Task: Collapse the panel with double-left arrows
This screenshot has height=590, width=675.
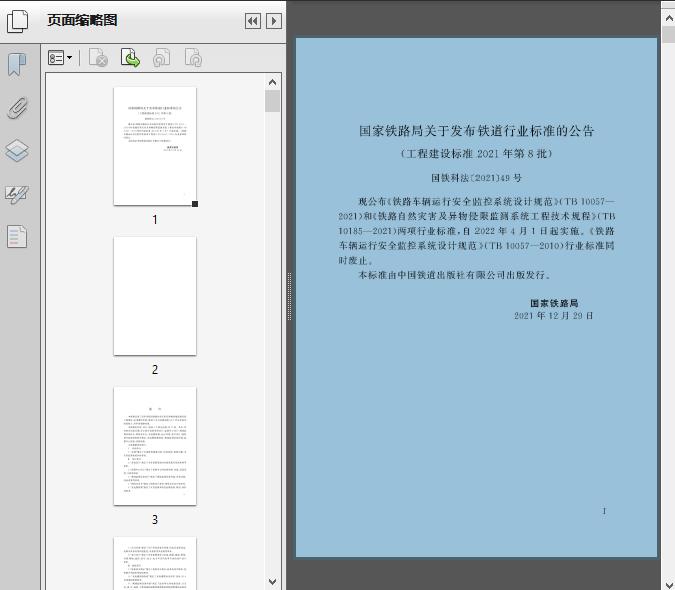Action: coord(253,21)
